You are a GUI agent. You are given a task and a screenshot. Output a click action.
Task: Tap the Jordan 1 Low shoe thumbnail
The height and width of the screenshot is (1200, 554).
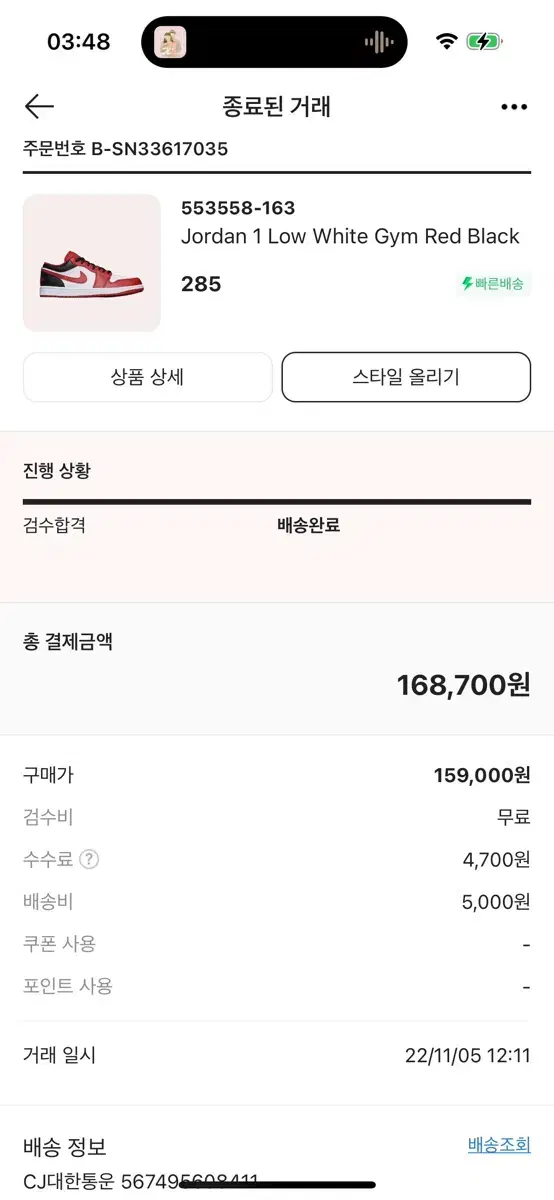coord(92,263)
